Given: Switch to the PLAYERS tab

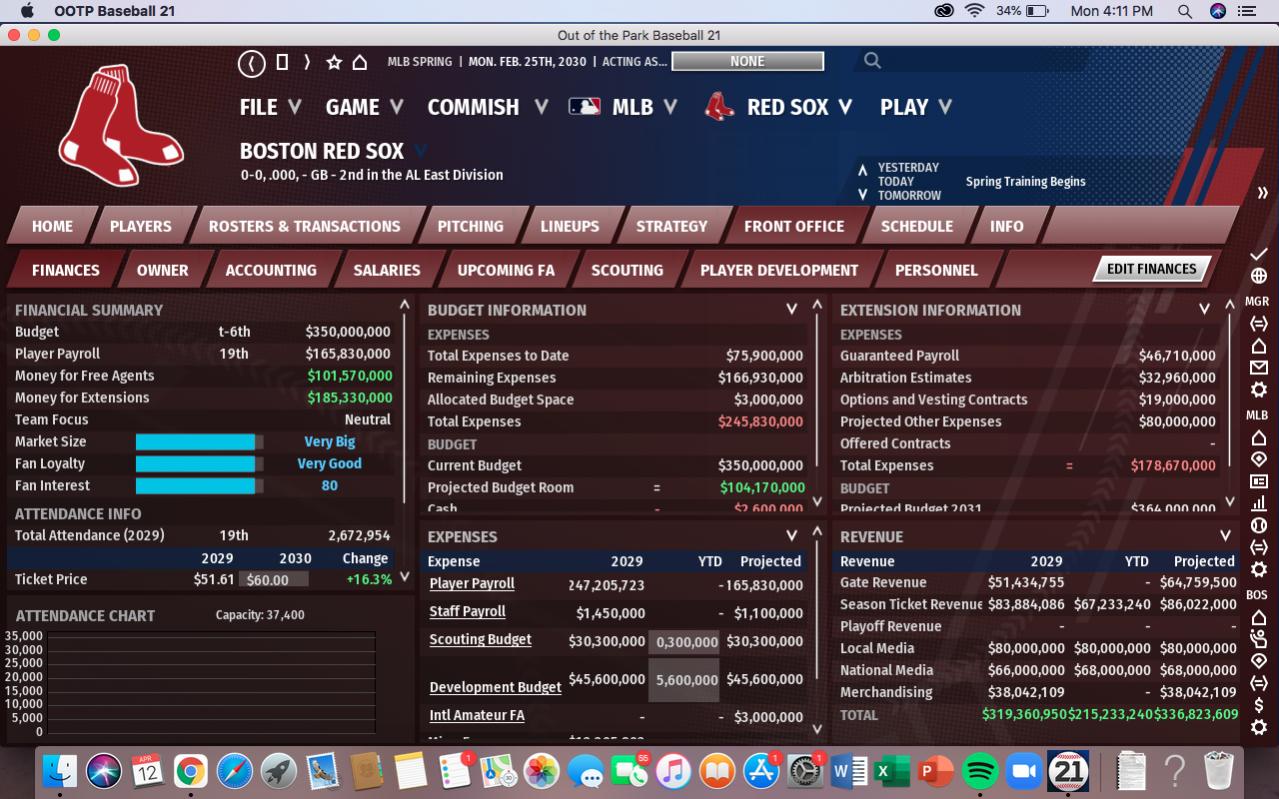Looking at the screenshot, I should pyautogui.click(x=141, y=226).
